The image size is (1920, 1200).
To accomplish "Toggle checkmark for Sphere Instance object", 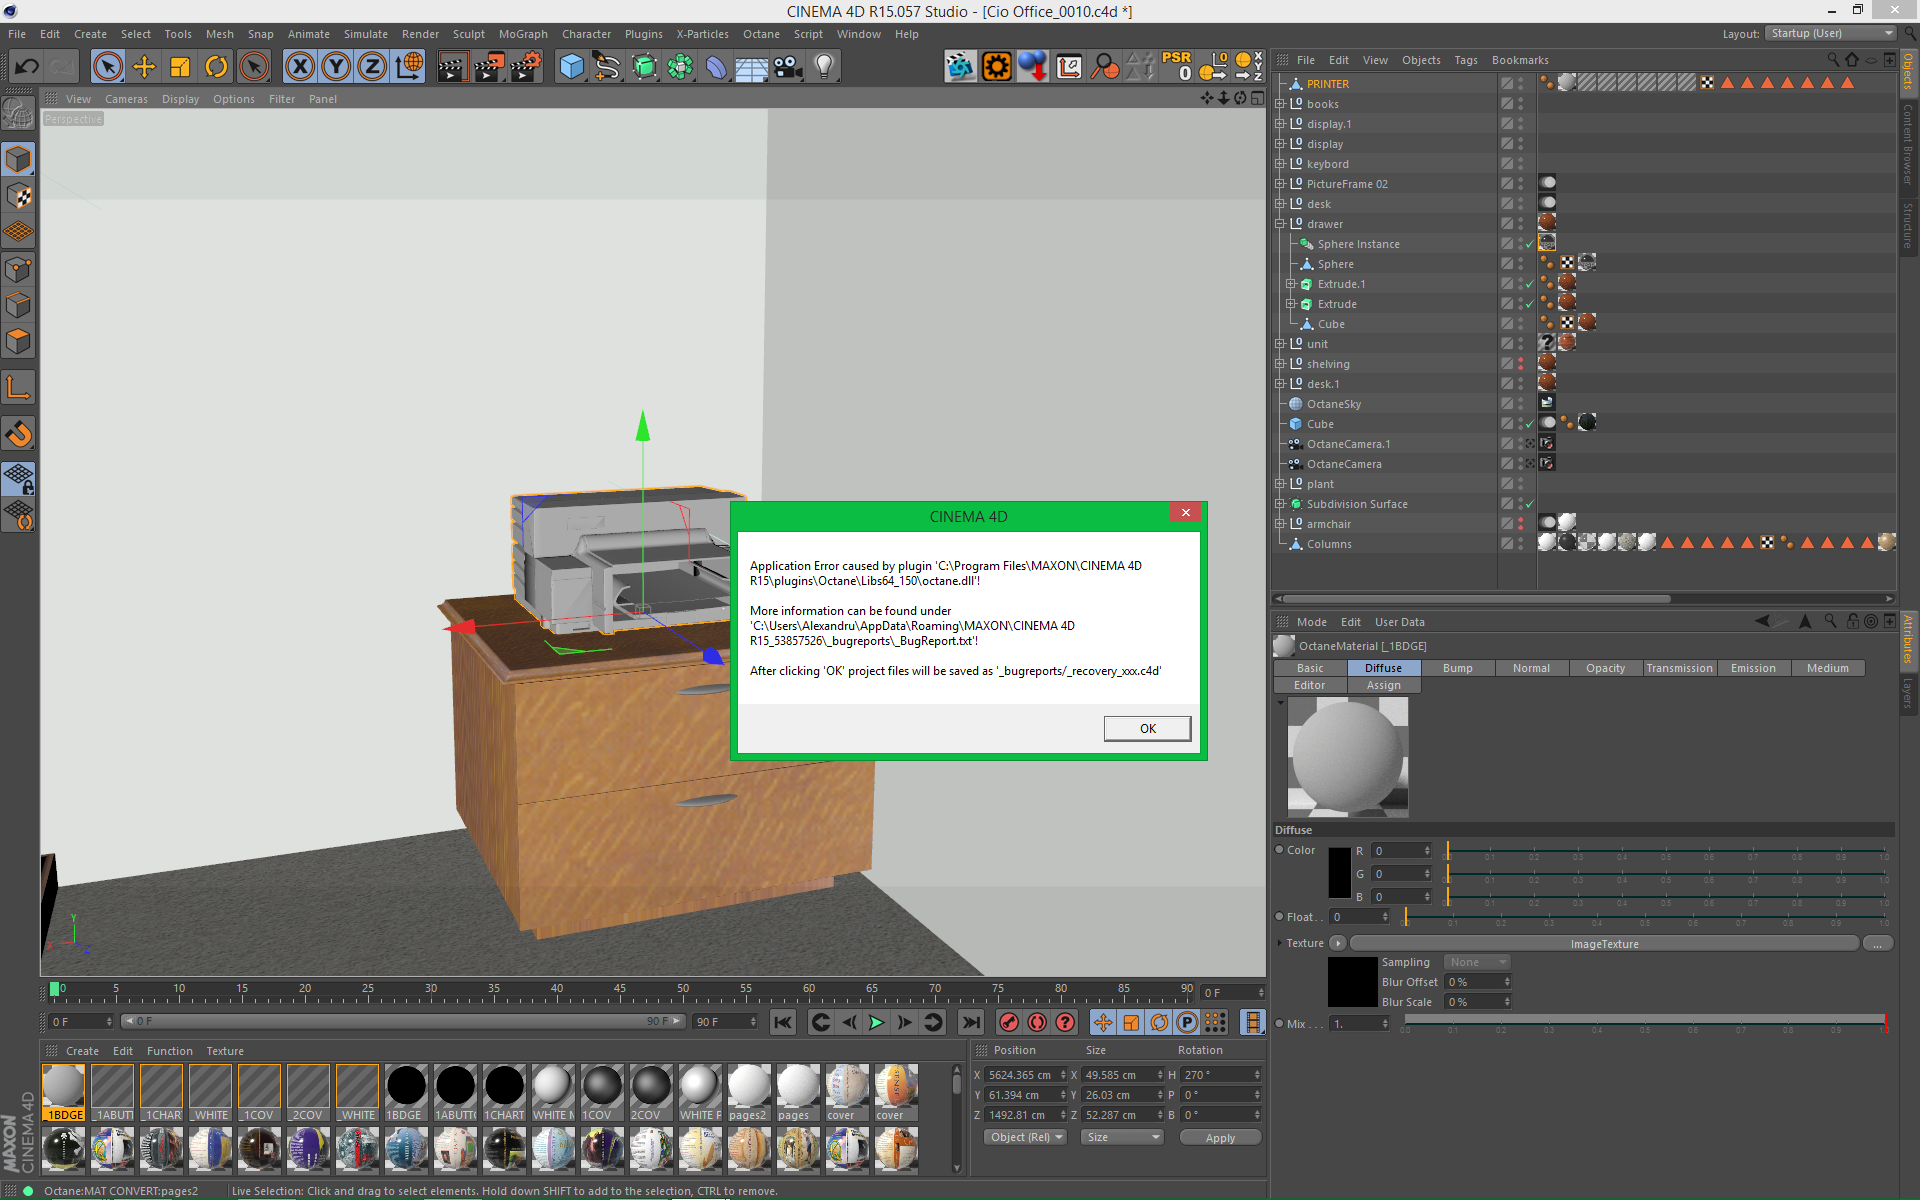I will click(x=1529, y=244).
